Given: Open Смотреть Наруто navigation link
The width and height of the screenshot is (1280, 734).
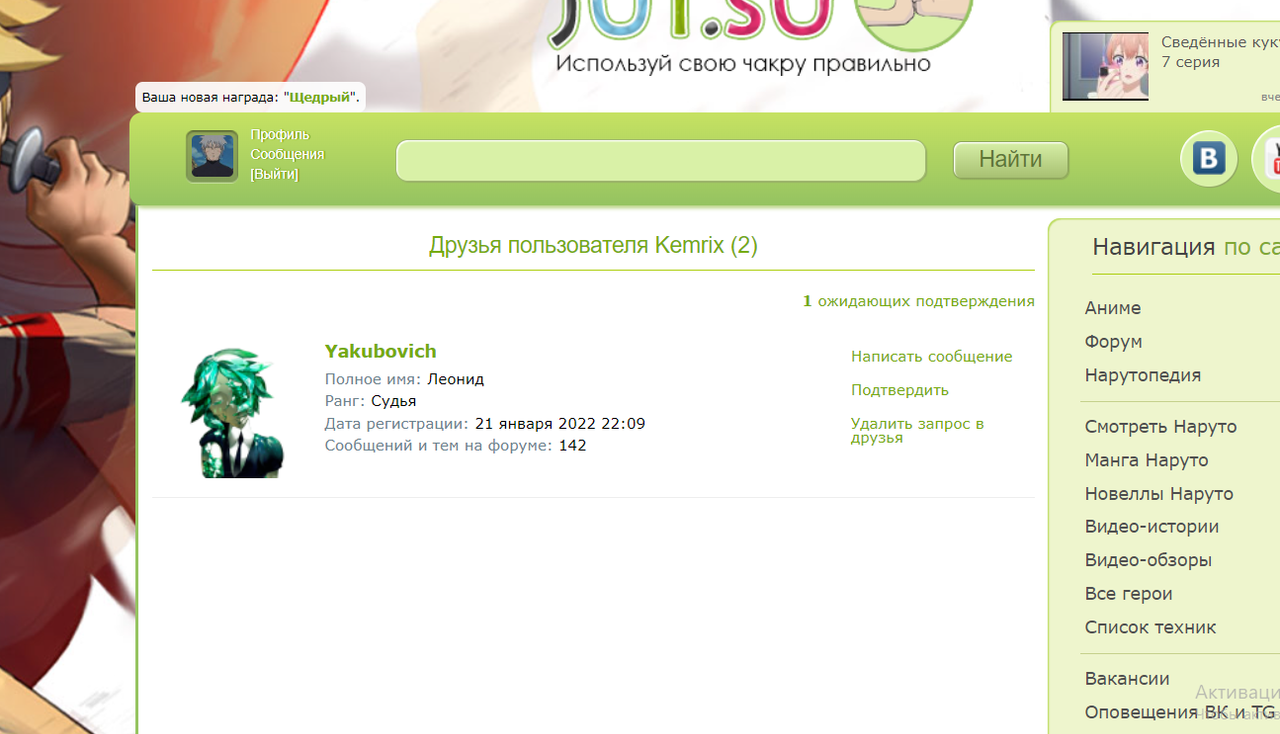Looking at the screenshot, I should coord(1161,427).
